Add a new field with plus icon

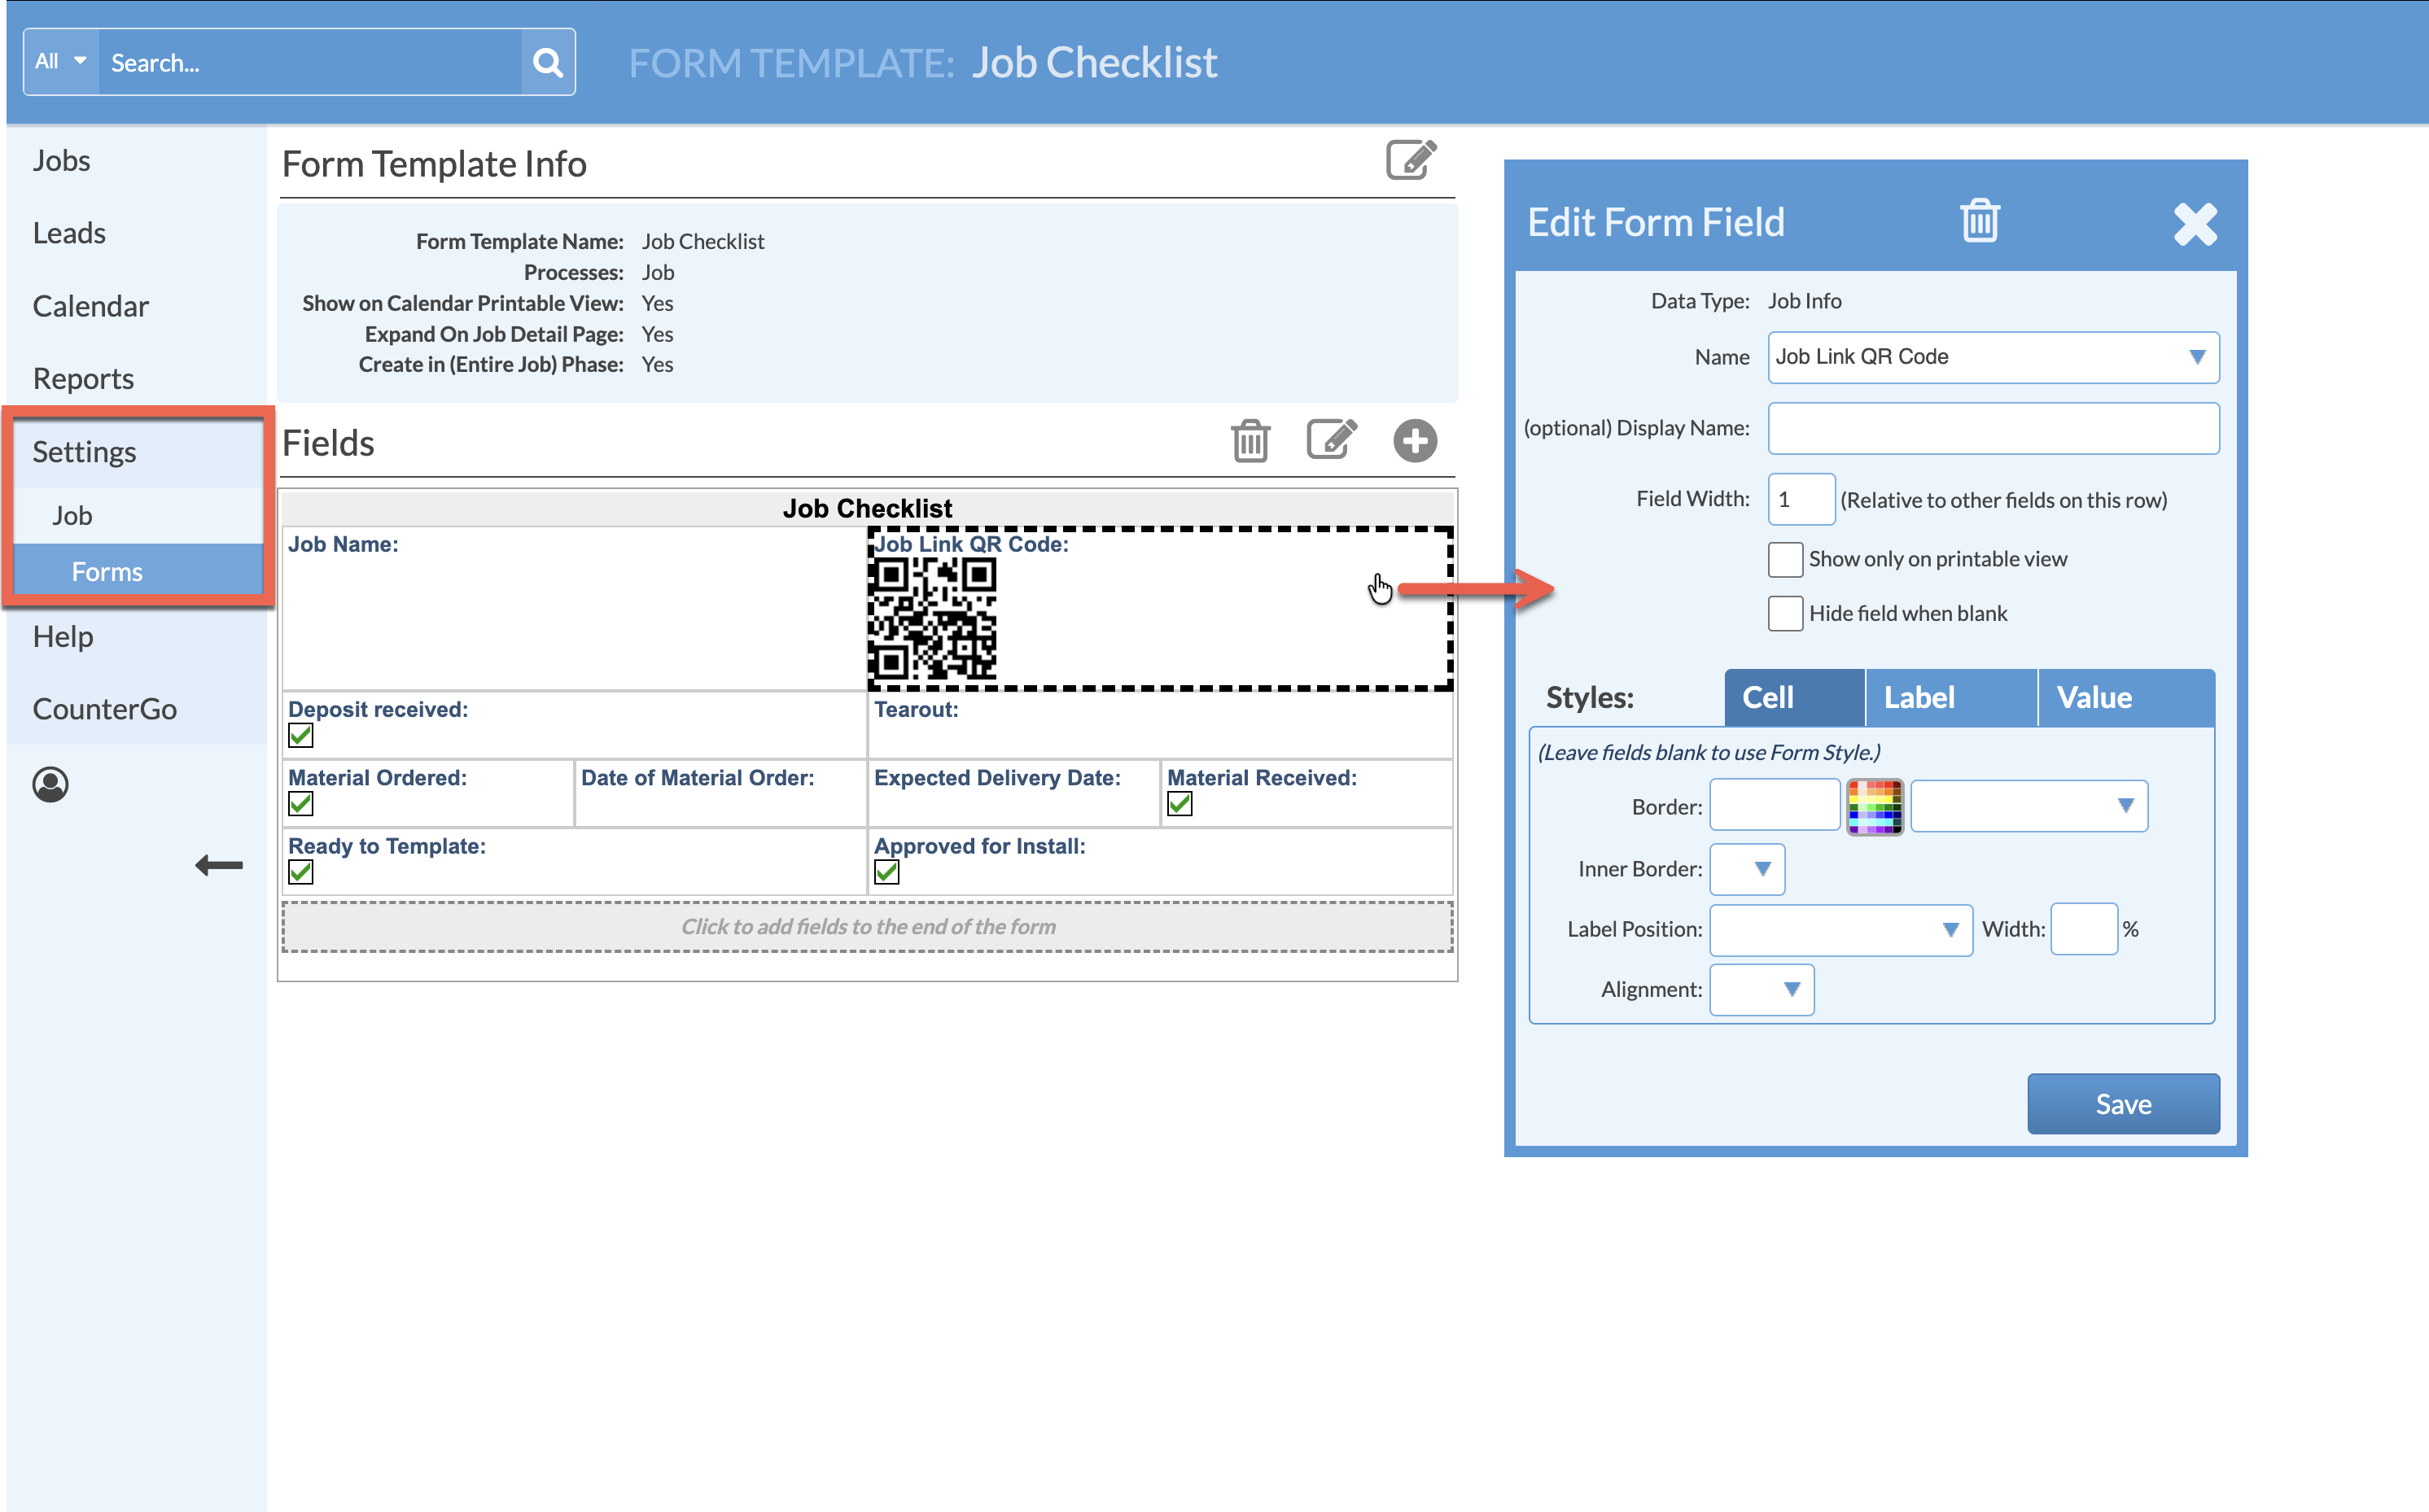coord(1415,440)
